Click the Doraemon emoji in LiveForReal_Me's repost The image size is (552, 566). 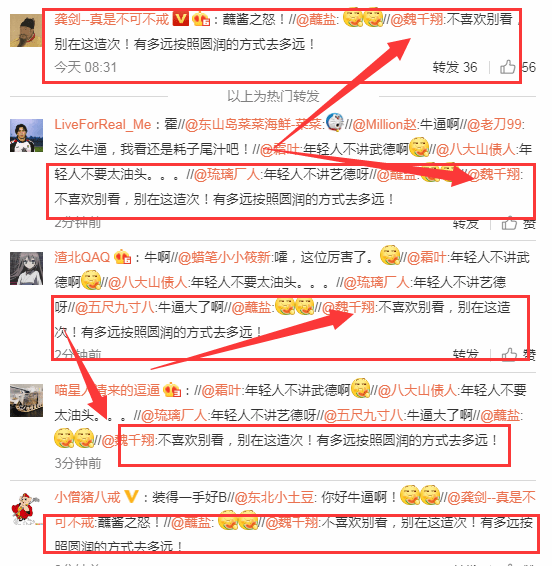(334, 123)
